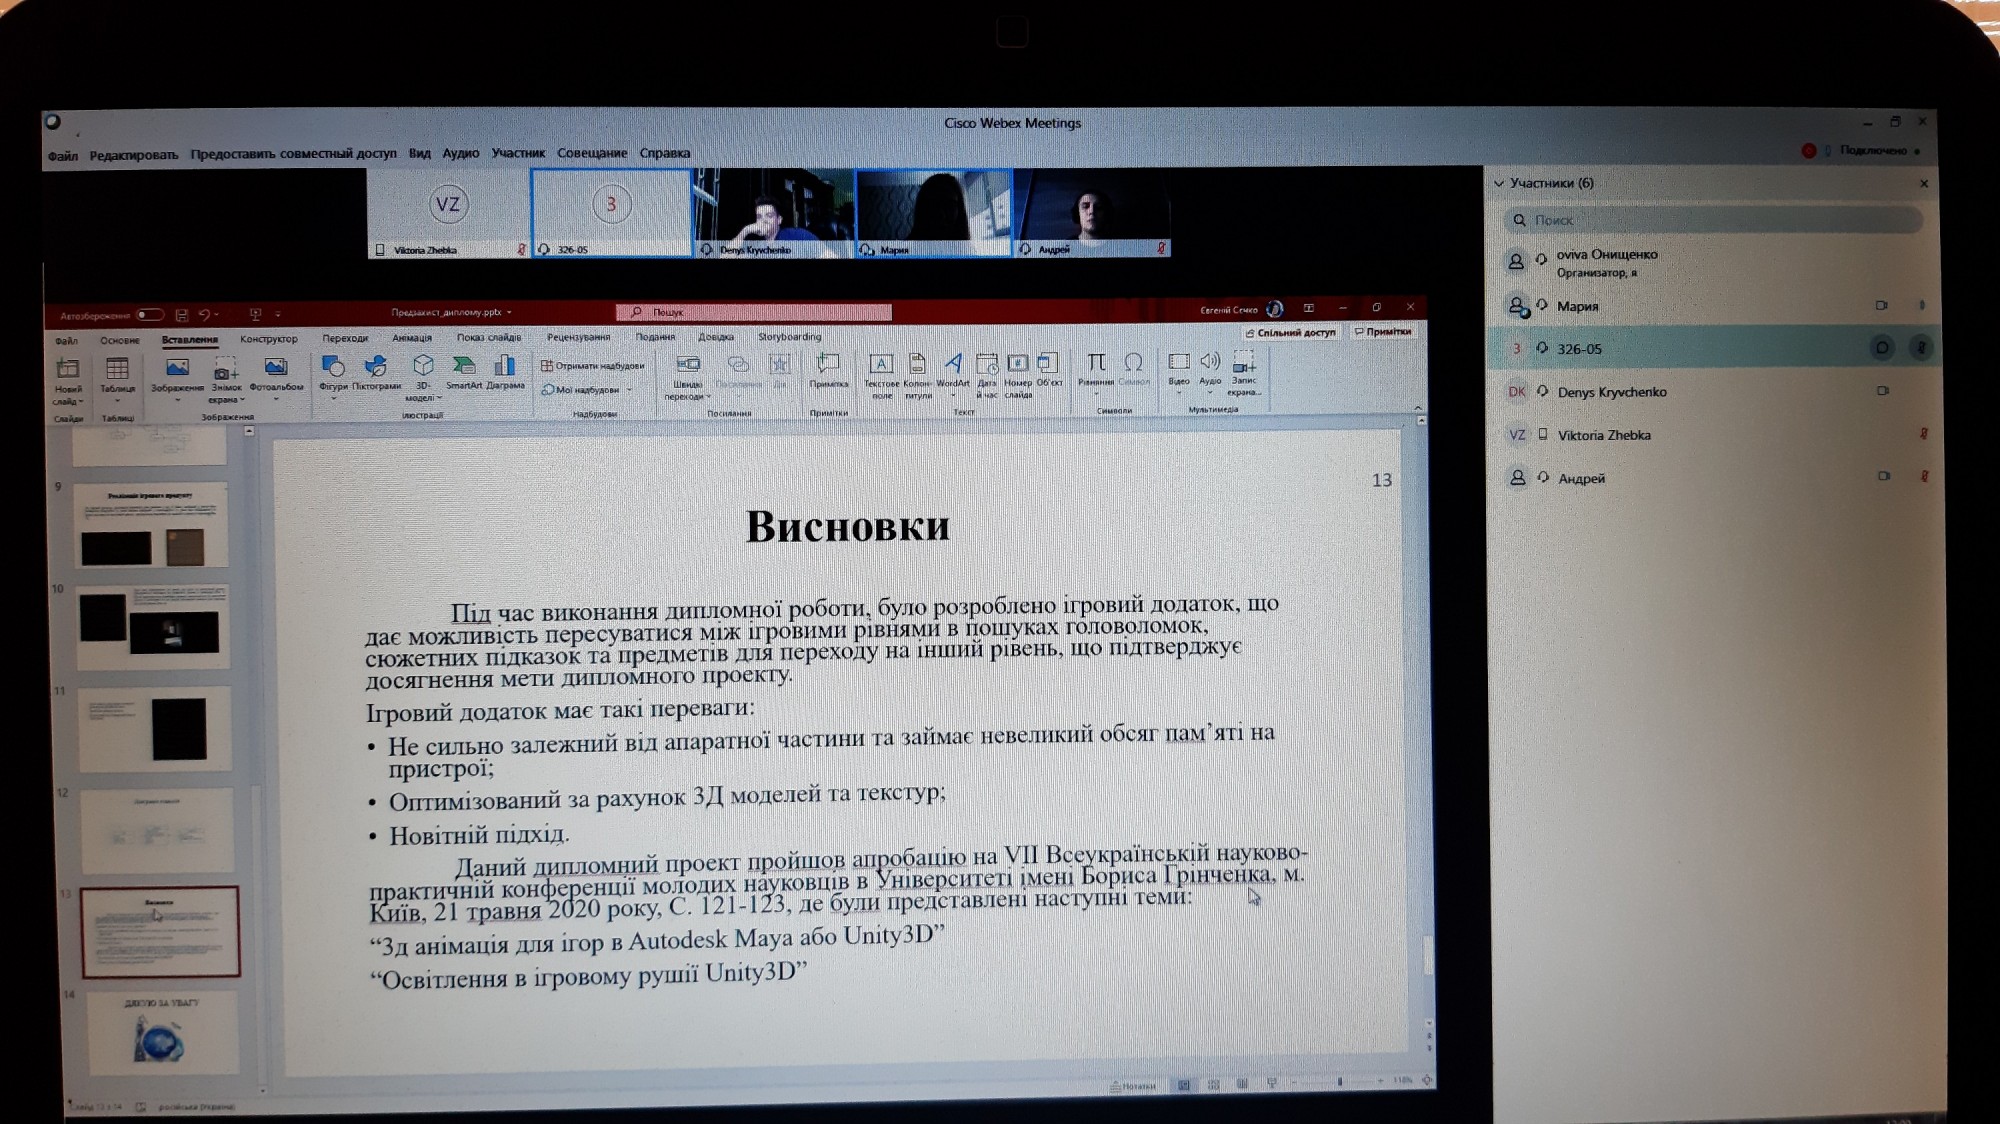
Task: Insert Номер слайда slide number
Action: 1018,376
